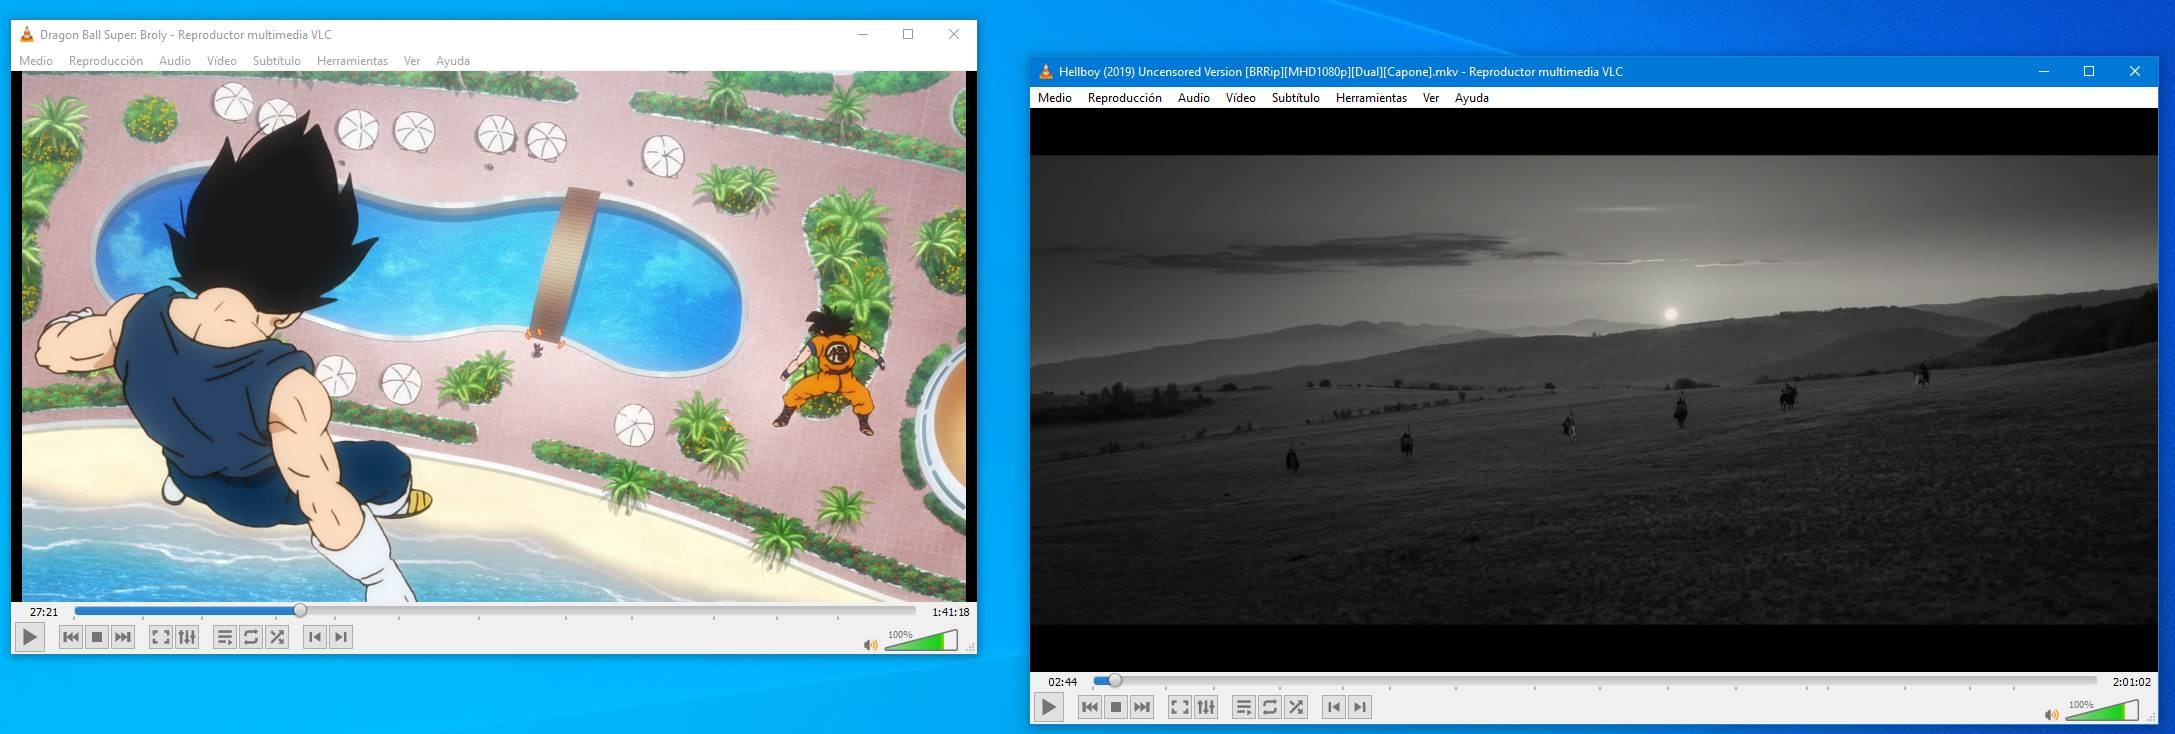Adjust volume slider in Hellboy window
This screenshot has width=2175, height=734.
click(x=2102, y=711)
